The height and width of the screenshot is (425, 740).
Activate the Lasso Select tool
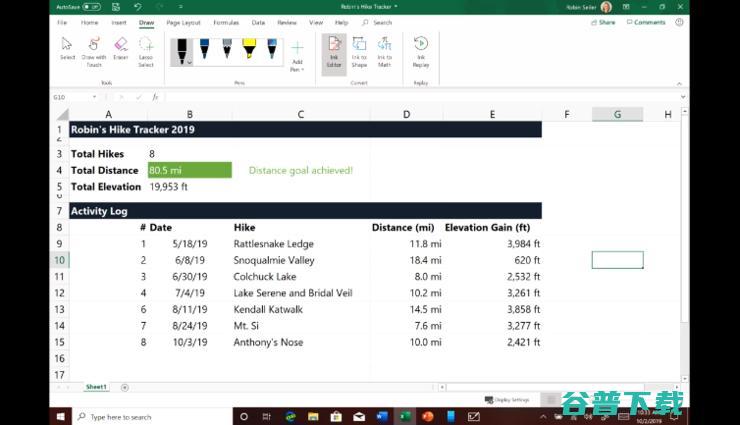coord(147,48)
